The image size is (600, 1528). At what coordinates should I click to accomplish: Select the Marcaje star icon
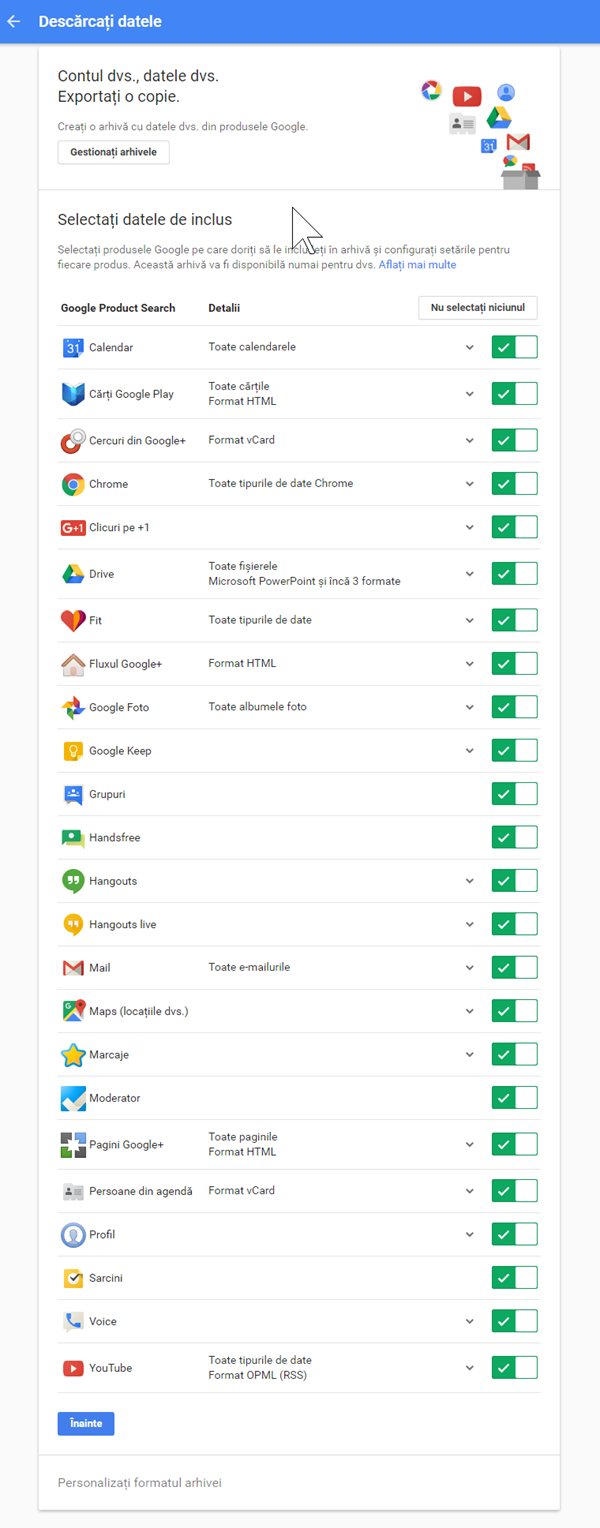[72, 1055]
